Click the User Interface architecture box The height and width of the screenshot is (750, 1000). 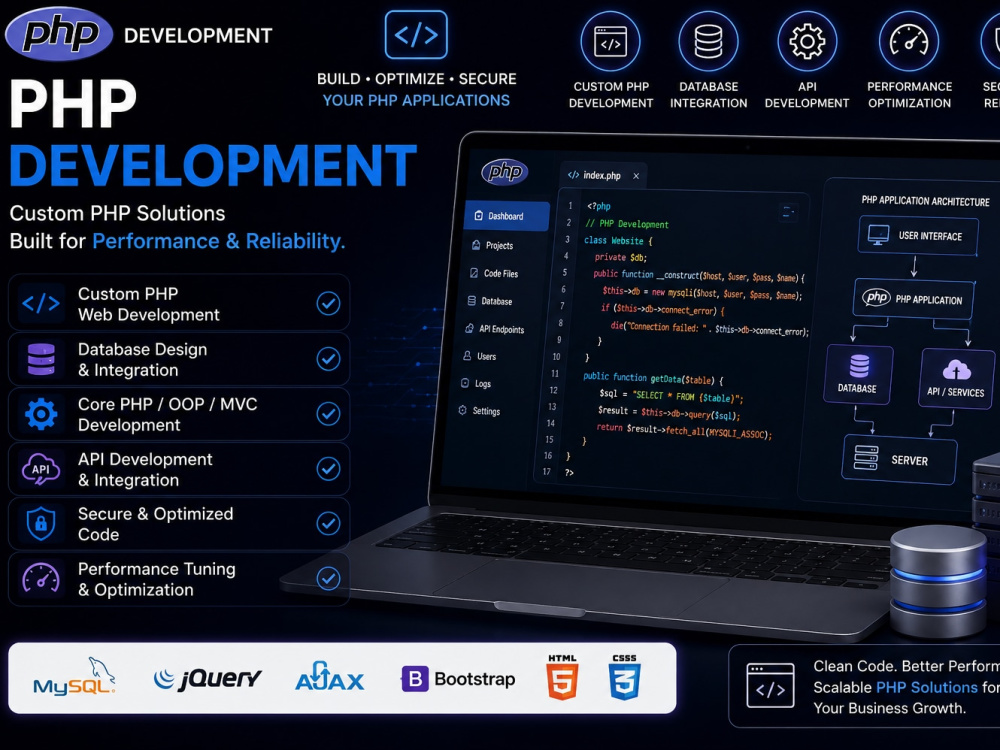coord(918,235)
